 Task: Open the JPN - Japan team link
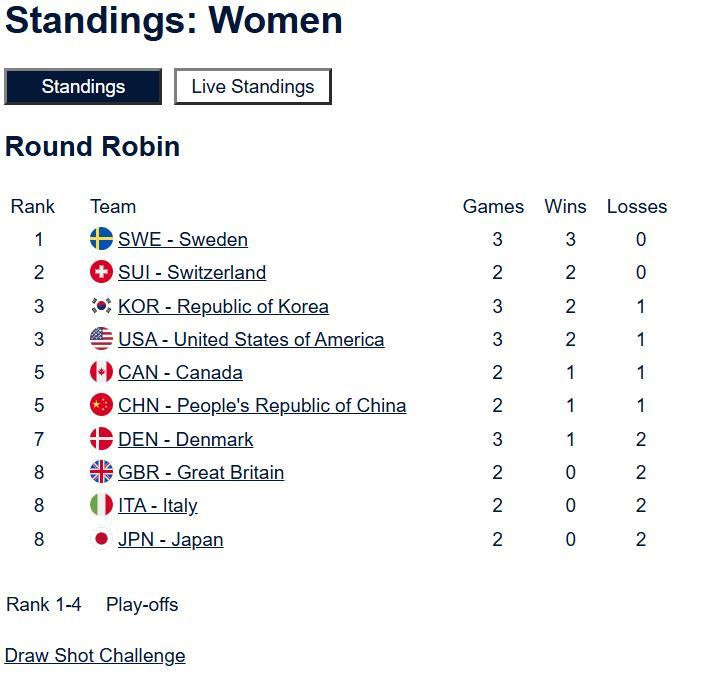(170, 539)
